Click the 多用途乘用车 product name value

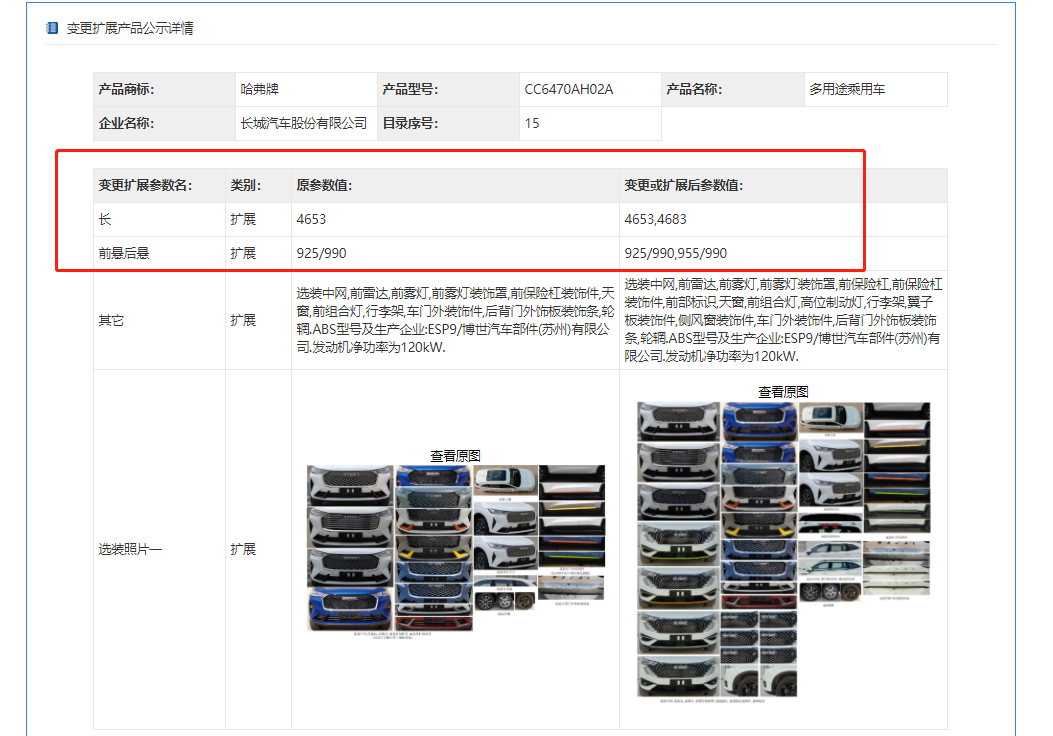[848, 89]
